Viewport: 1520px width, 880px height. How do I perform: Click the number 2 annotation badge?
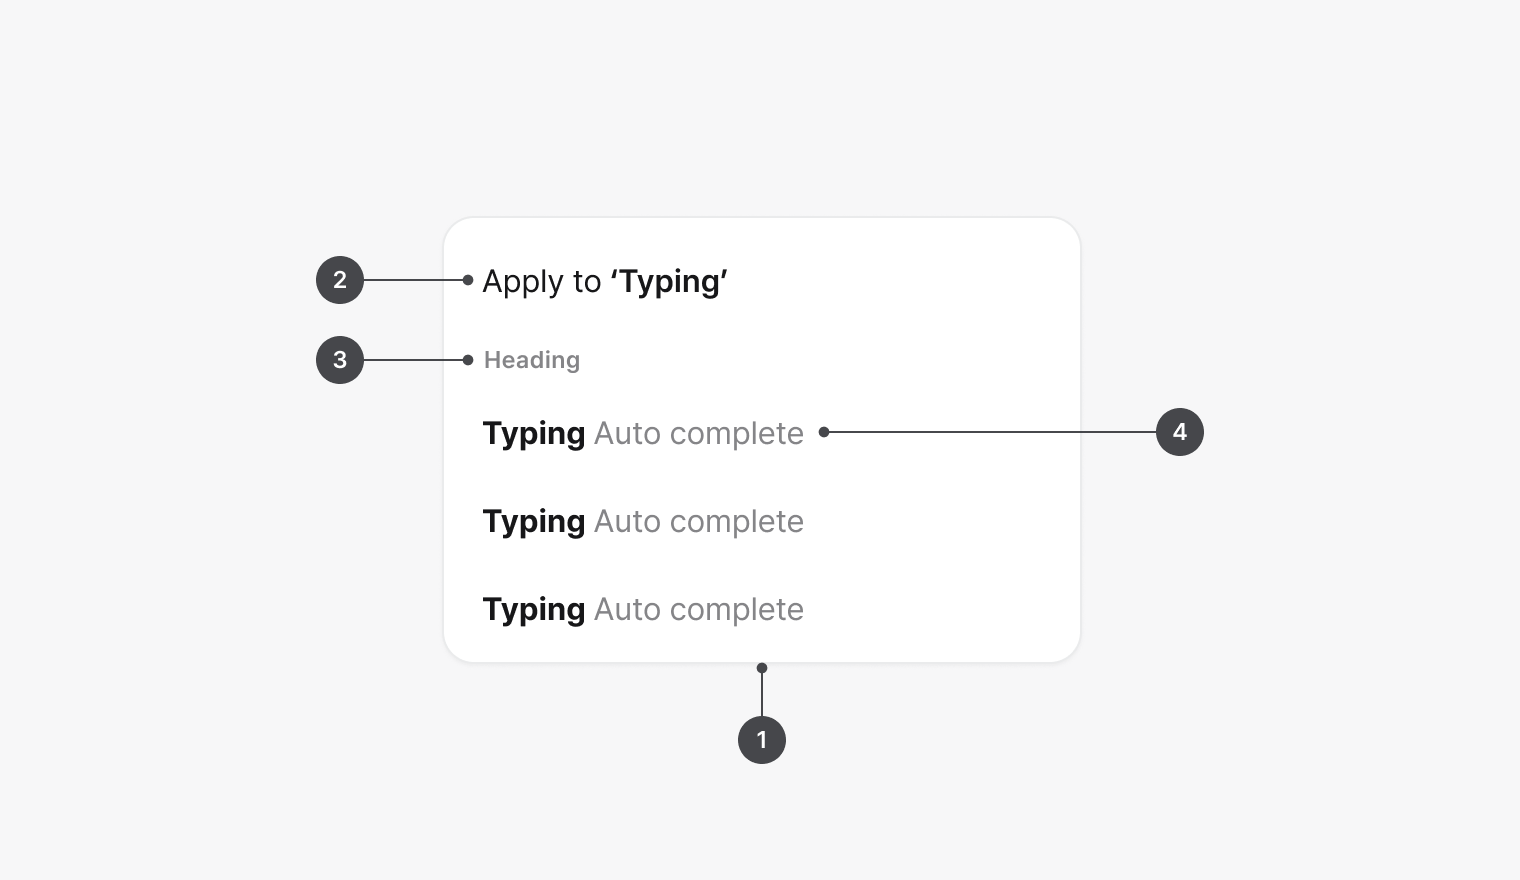coord(340,280)
